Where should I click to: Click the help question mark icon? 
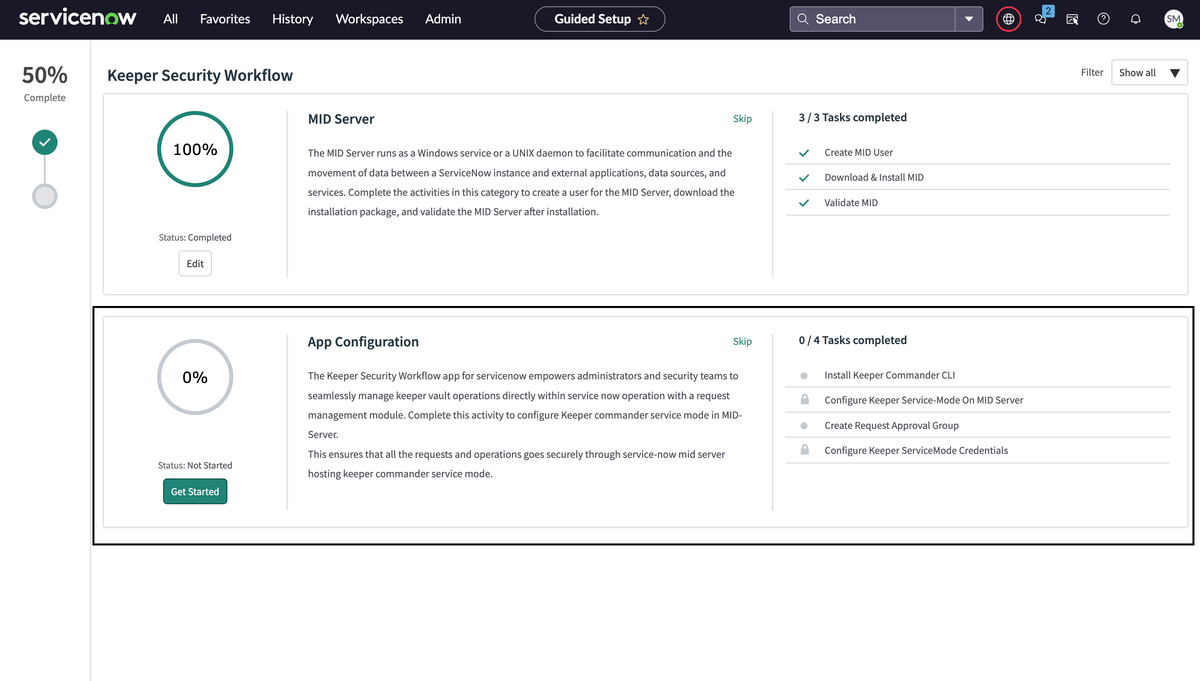[x=1103, y=19]
